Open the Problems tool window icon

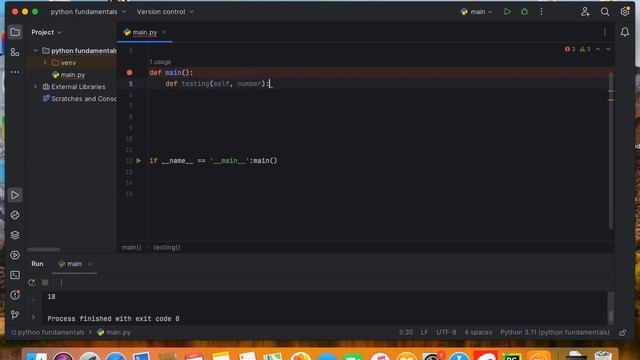point(15,295)
